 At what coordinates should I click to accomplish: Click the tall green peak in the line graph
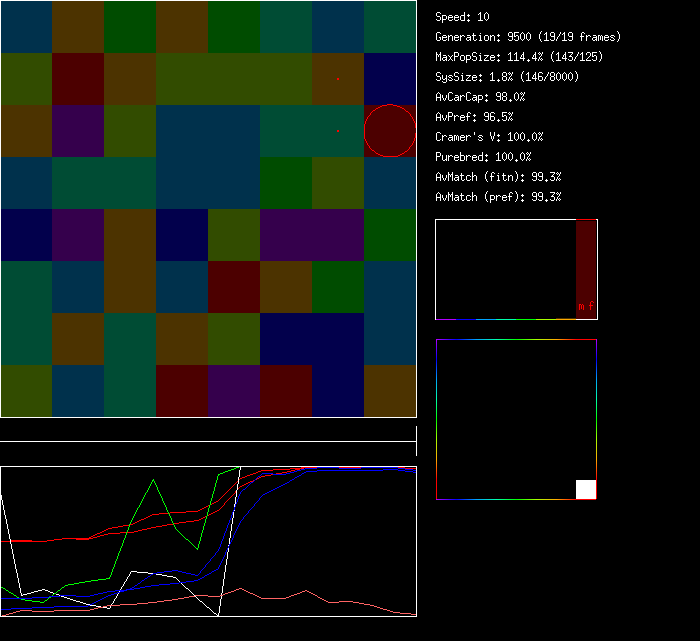click(x=153, y=481)
